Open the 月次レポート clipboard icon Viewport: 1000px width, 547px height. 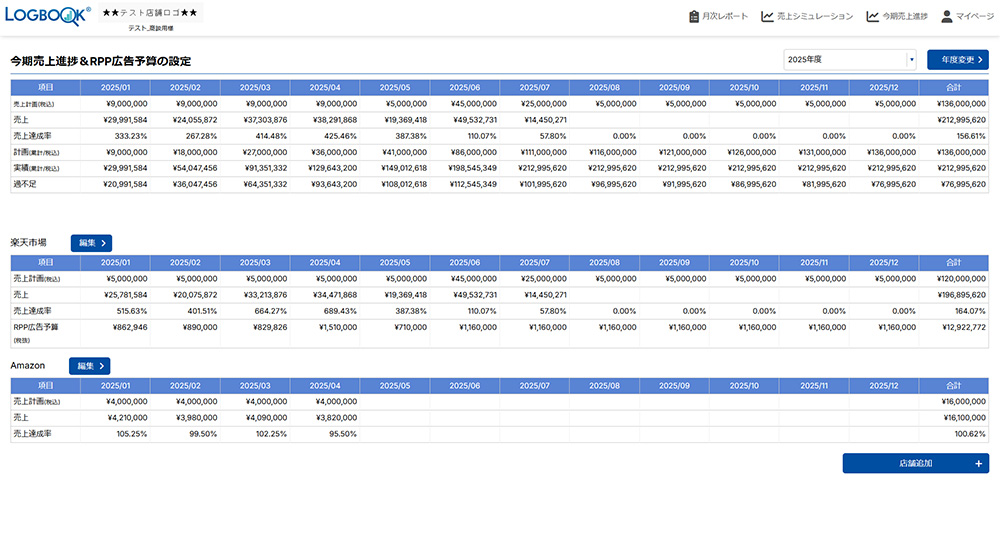pyautogui.click(x=695, y=16)
